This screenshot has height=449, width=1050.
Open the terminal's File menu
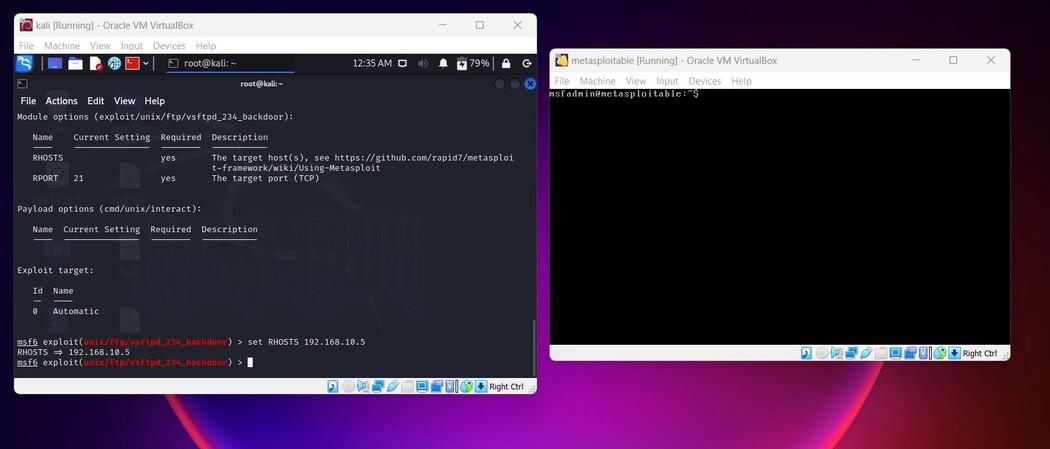click(28, 101)
